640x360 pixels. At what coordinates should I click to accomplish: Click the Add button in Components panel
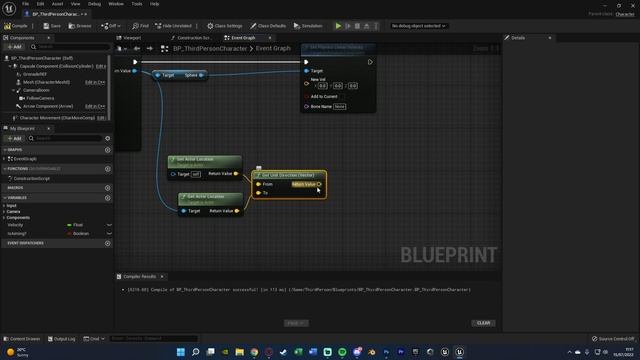[14, 47]
